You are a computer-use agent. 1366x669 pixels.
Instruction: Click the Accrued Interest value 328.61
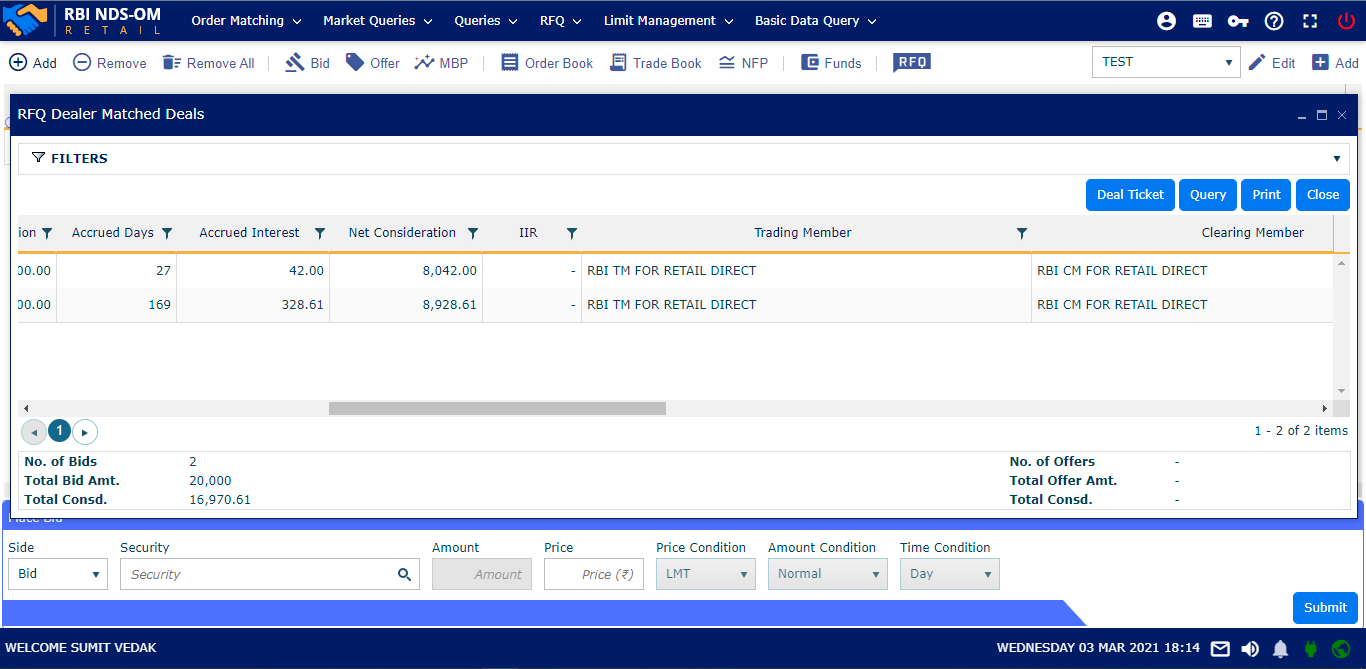[303, 305]
